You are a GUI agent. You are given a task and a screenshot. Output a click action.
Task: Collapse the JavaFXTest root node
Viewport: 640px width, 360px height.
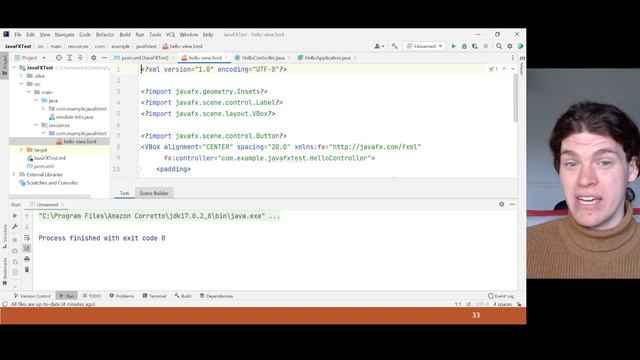click(x=14, y=67)
